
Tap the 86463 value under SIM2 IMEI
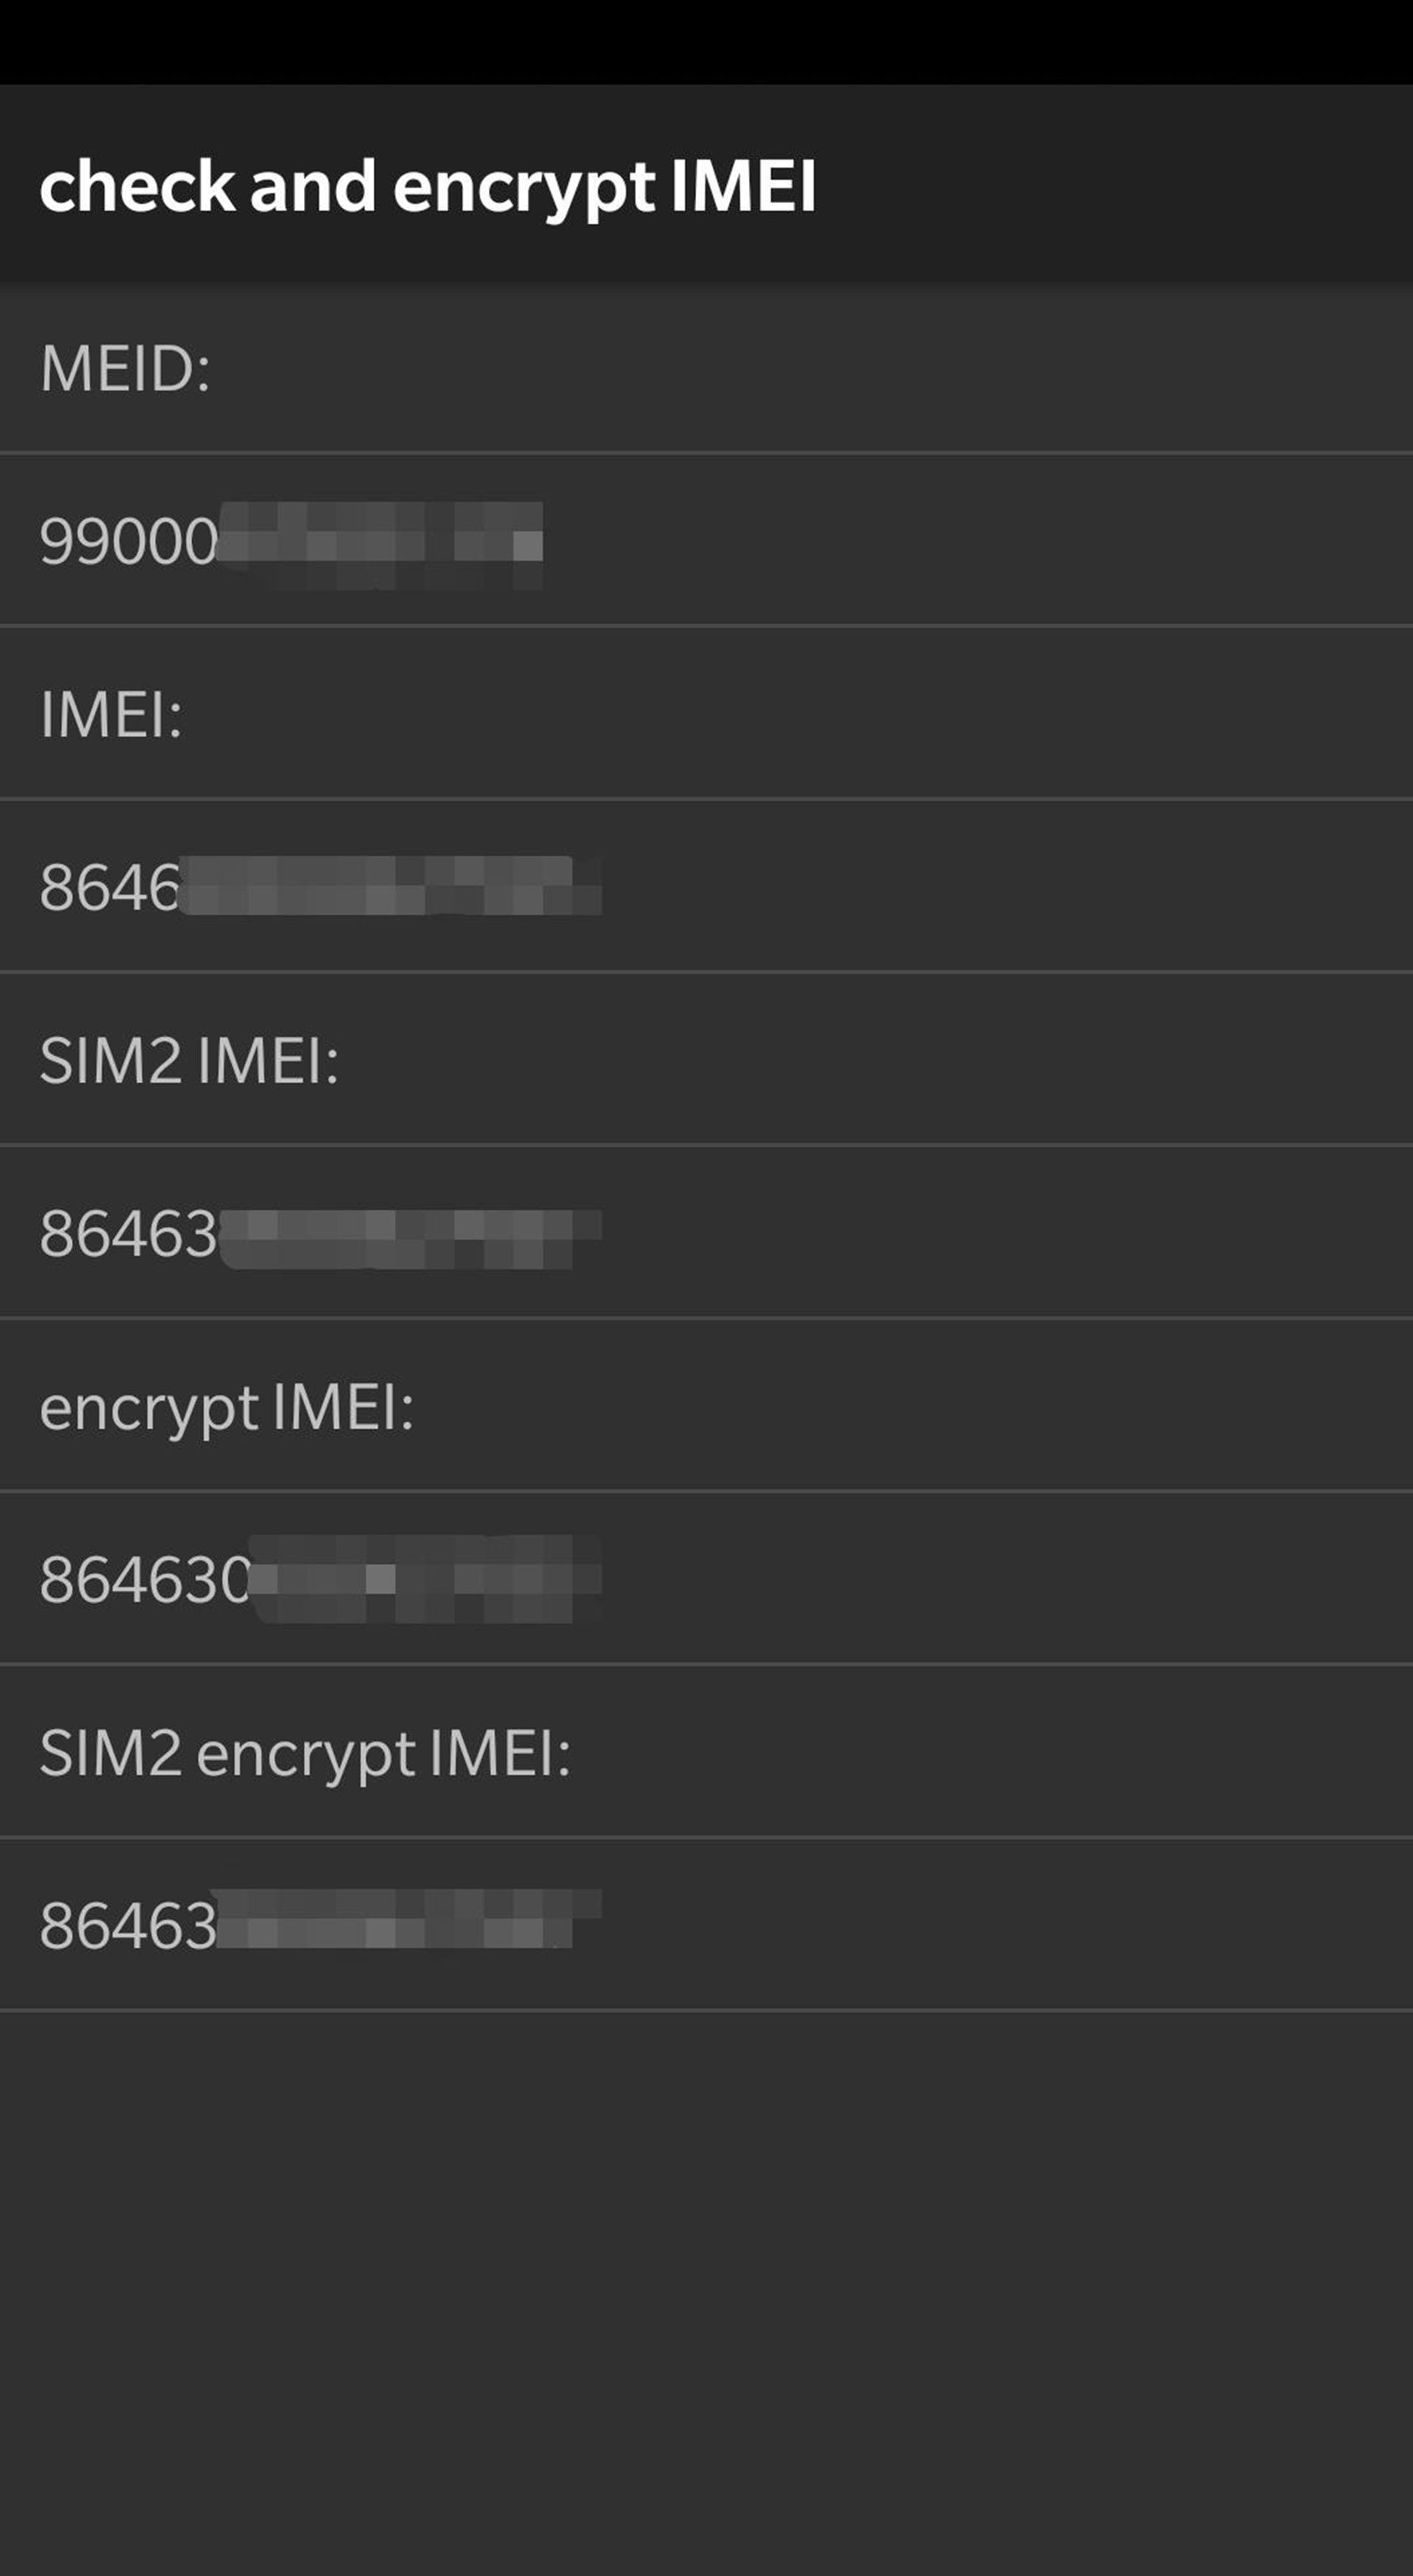point(320,1234)
